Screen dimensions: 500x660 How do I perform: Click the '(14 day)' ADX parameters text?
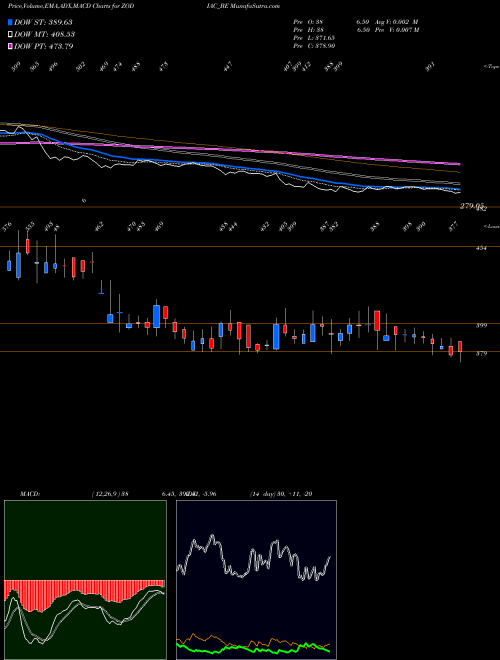263,494
